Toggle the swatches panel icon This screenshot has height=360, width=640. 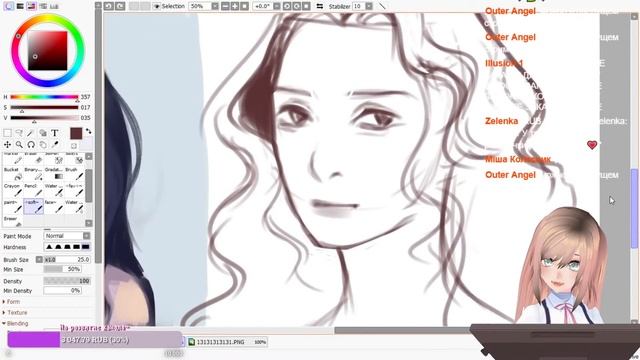click(54, 6)
